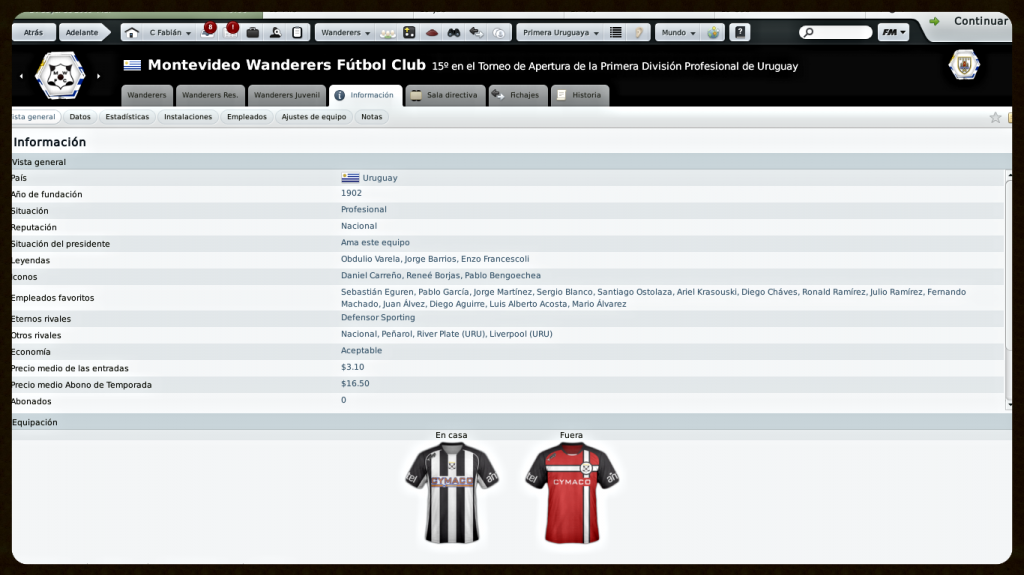
Task: Open the globe icon next to Mundo
Action: click(713, 33)
